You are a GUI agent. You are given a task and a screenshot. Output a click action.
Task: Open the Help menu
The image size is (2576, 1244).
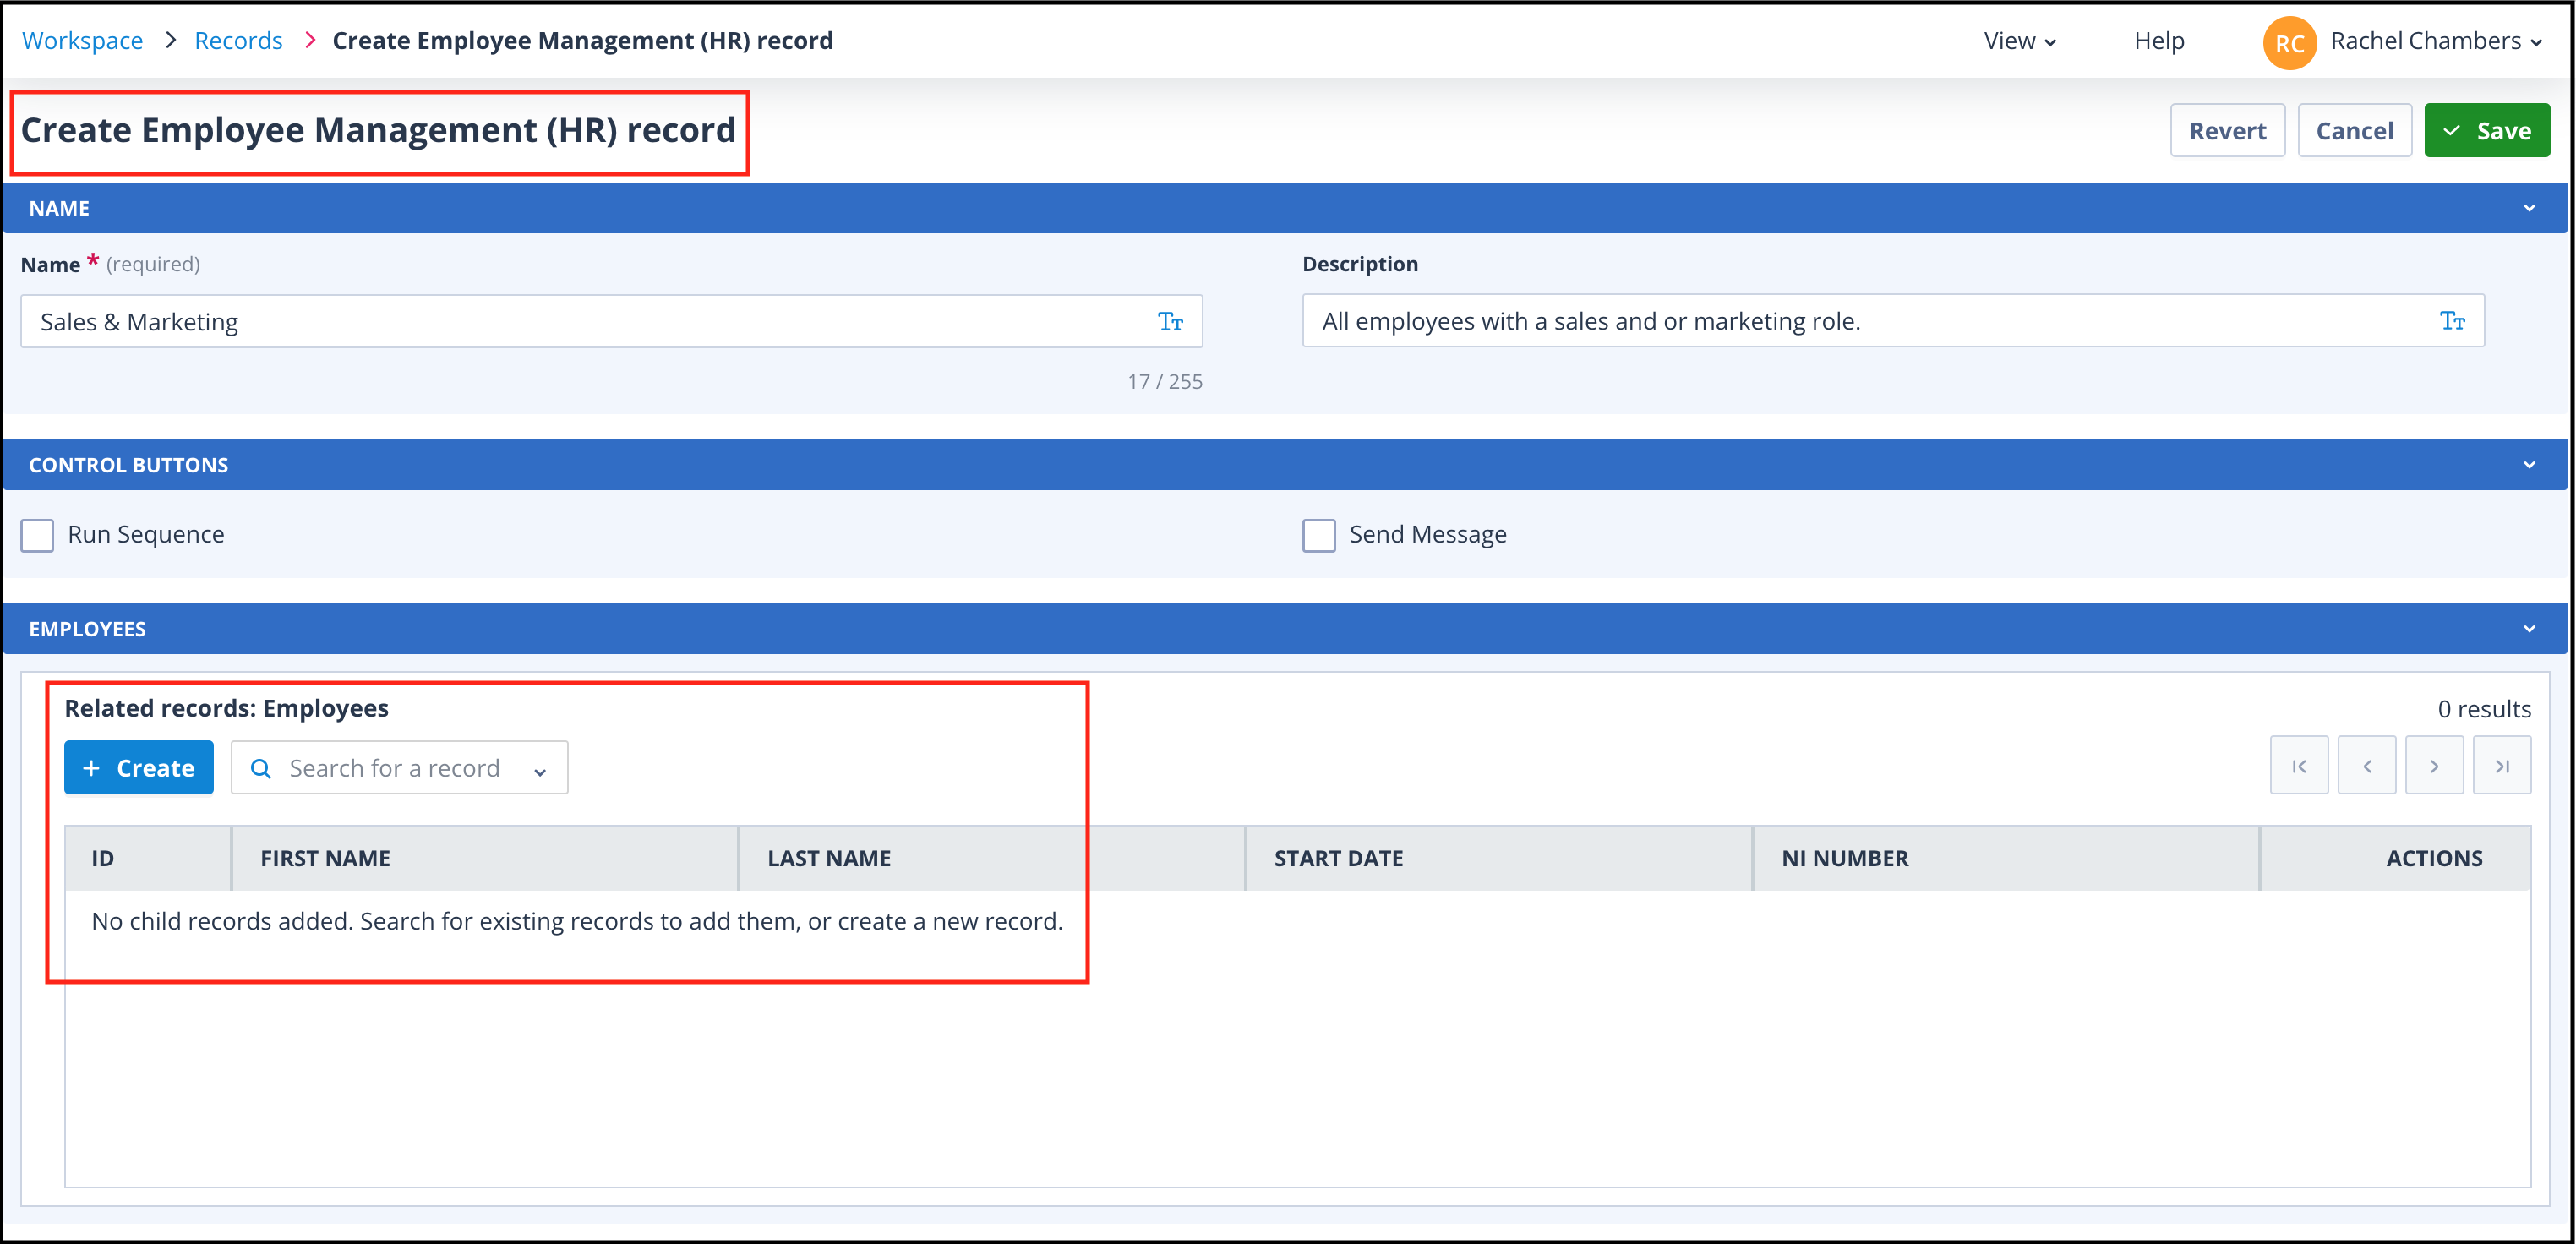click(2159, 41)
